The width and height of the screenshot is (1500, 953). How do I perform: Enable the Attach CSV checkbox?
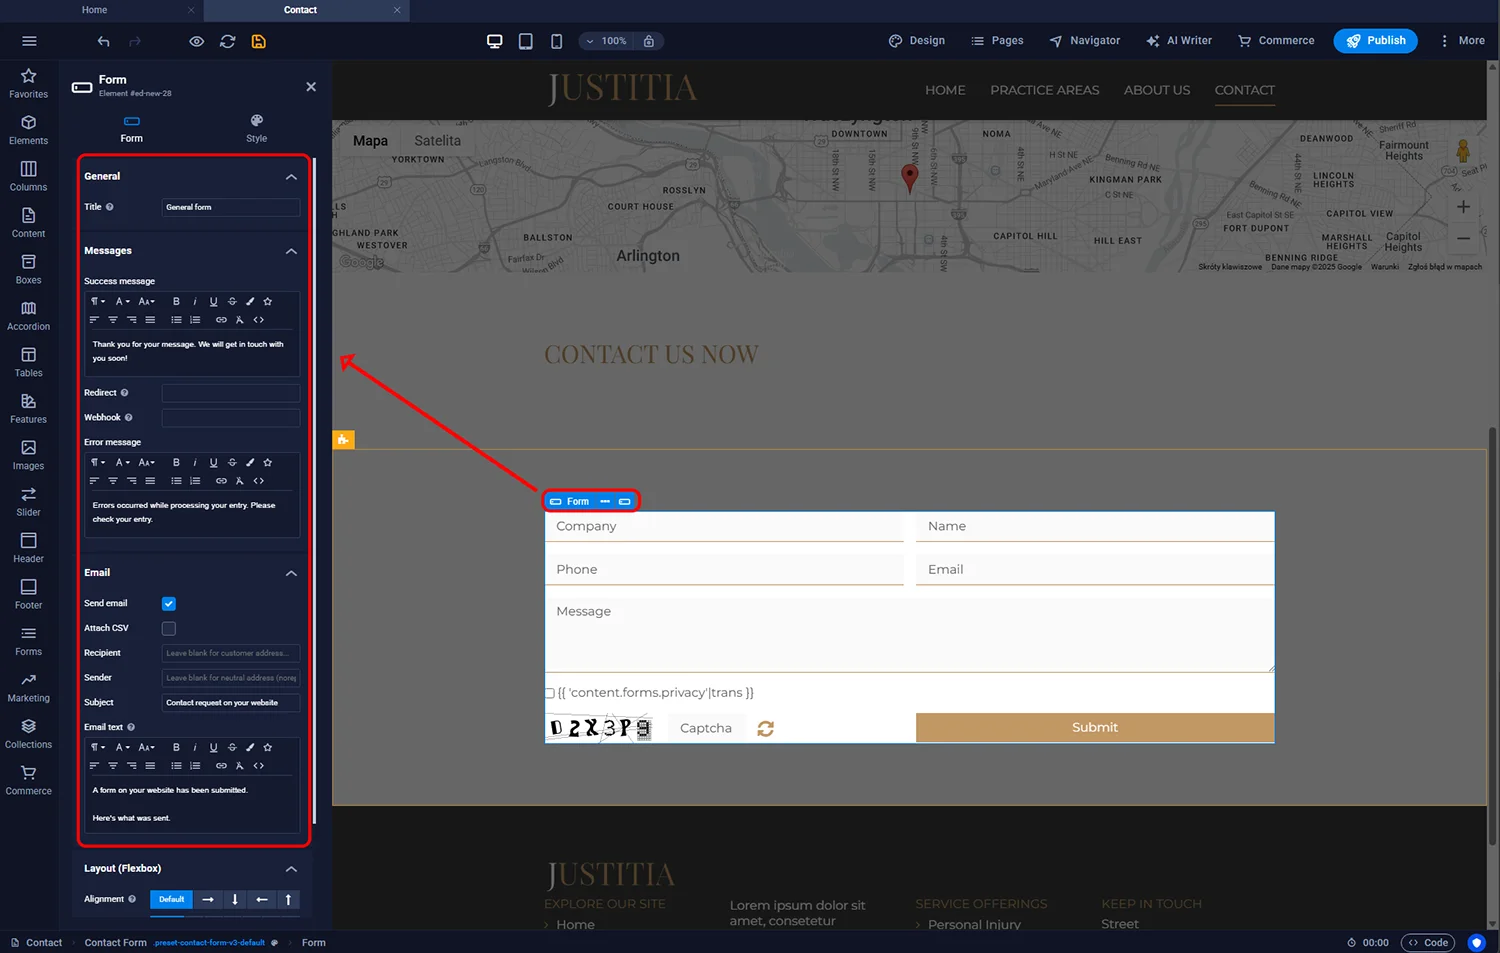(x=169, y=629)
